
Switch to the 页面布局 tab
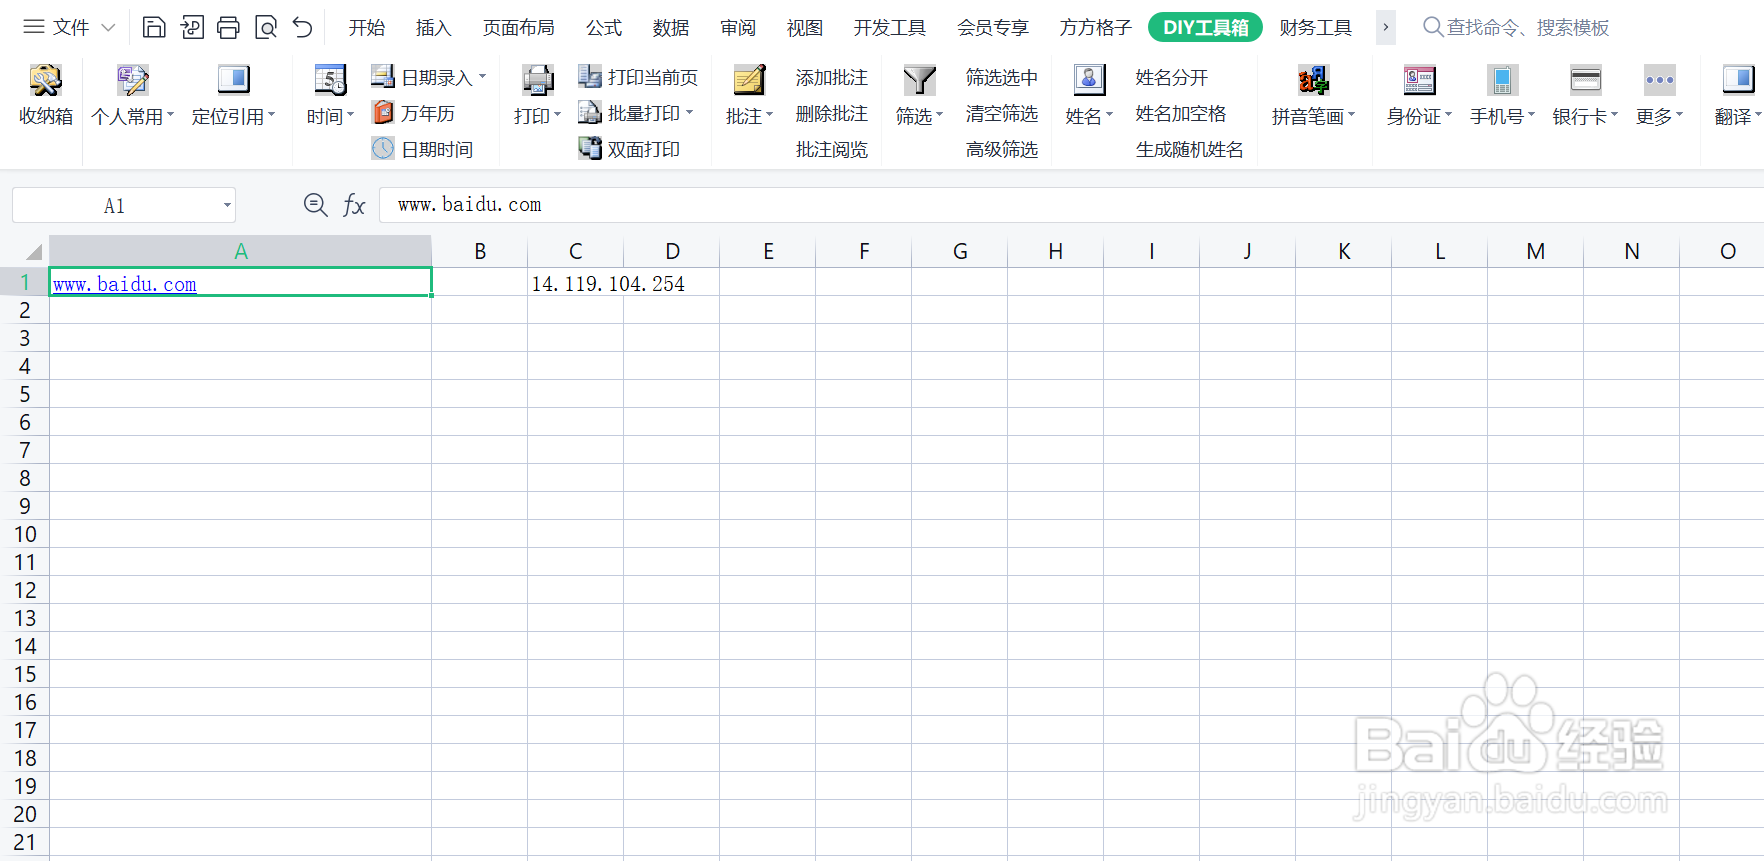point(519,28)
